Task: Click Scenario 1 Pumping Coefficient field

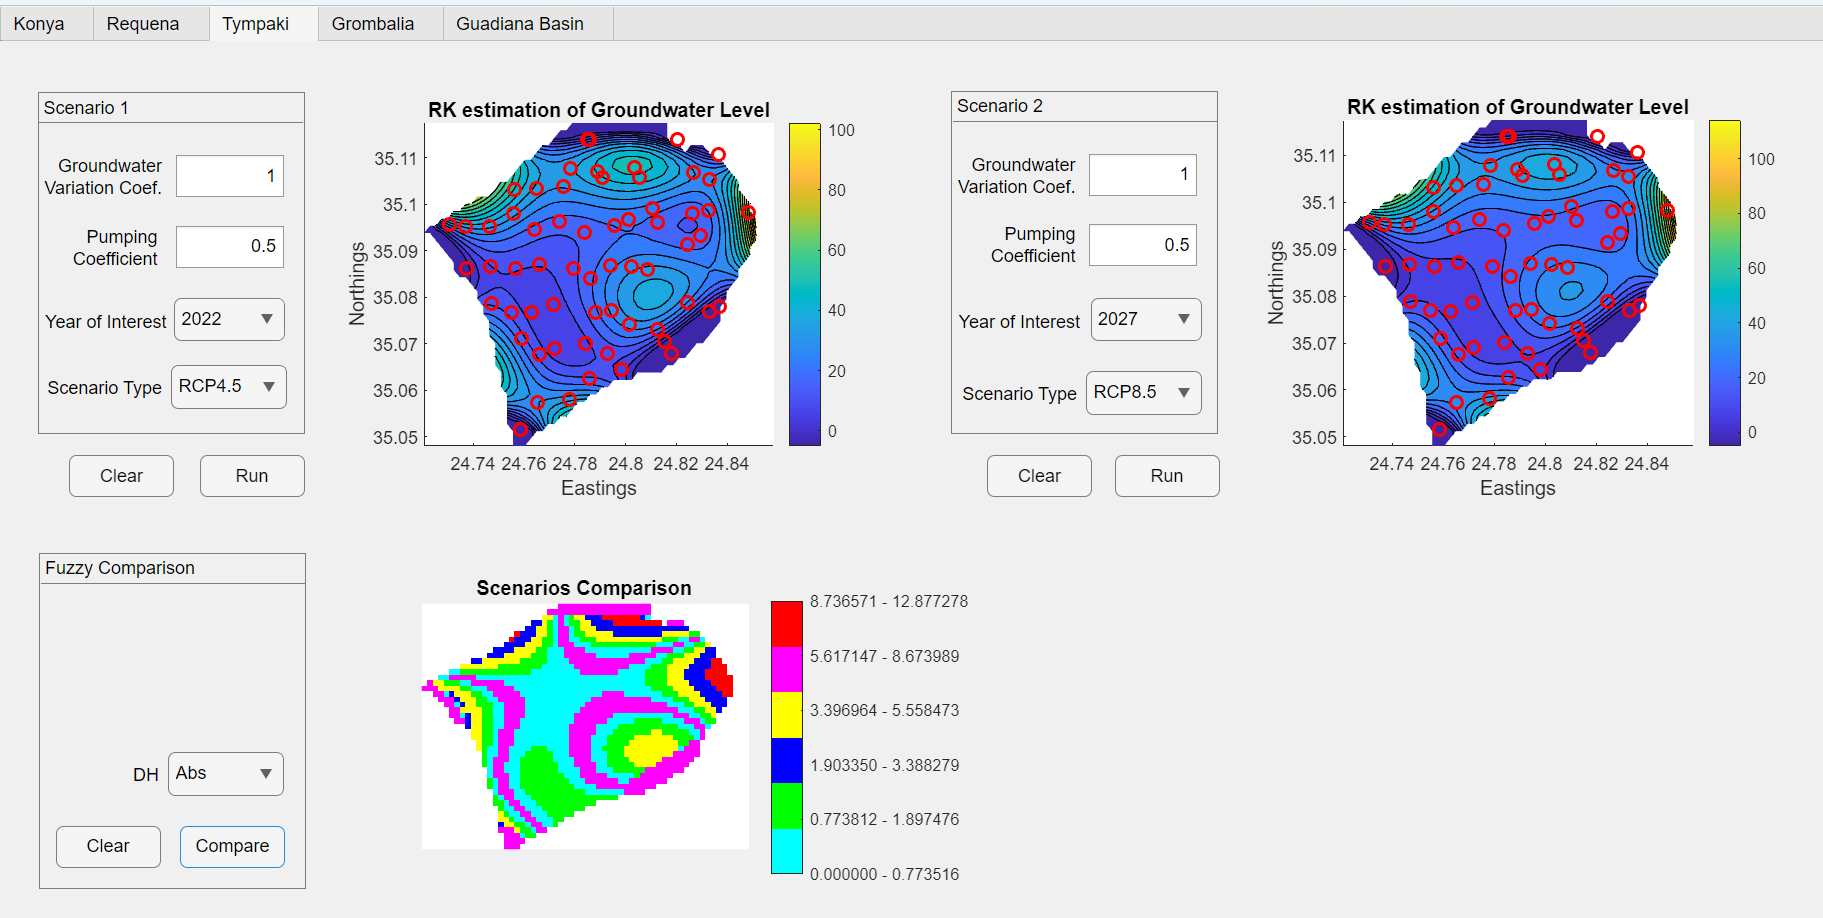Action: (x=230, y=246)
